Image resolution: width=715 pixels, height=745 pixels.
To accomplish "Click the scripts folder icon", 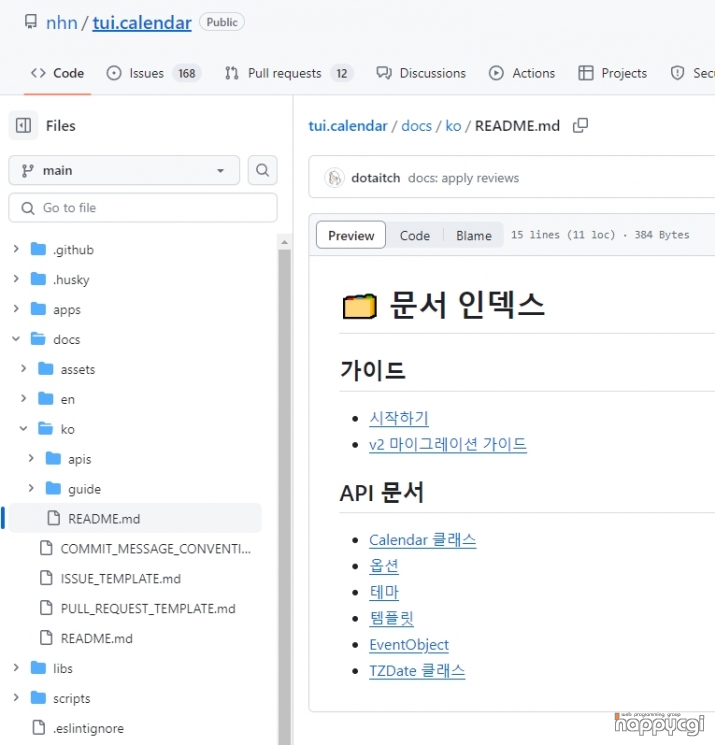I will pos(38,698).
